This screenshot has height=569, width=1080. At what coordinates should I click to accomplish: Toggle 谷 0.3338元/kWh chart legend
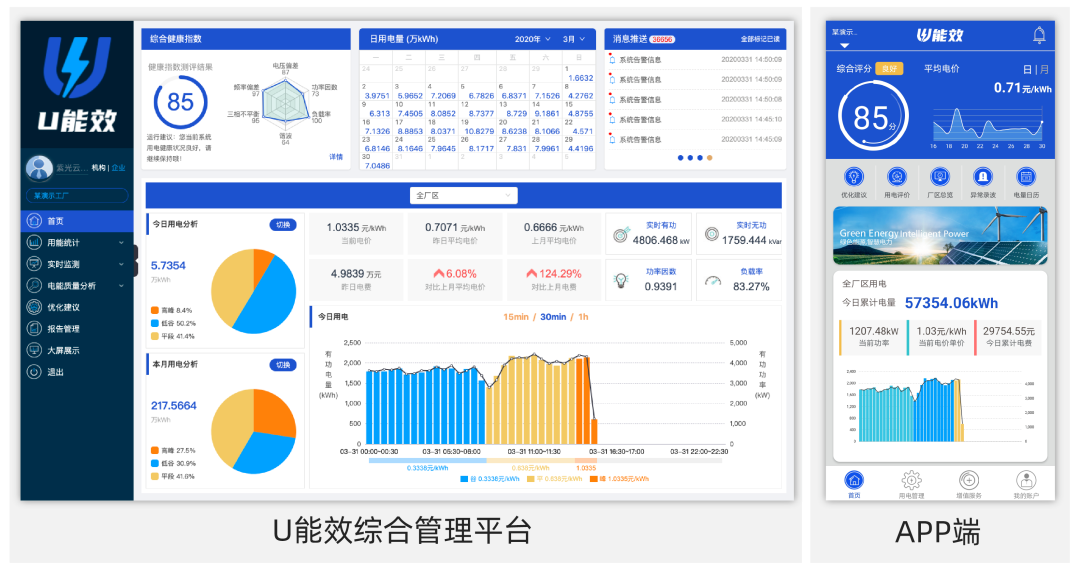coord(490,479)
